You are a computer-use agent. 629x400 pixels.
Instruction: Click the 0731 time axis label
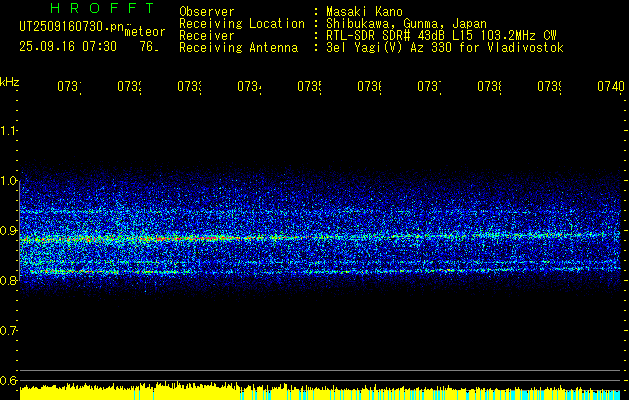[69, 86]
